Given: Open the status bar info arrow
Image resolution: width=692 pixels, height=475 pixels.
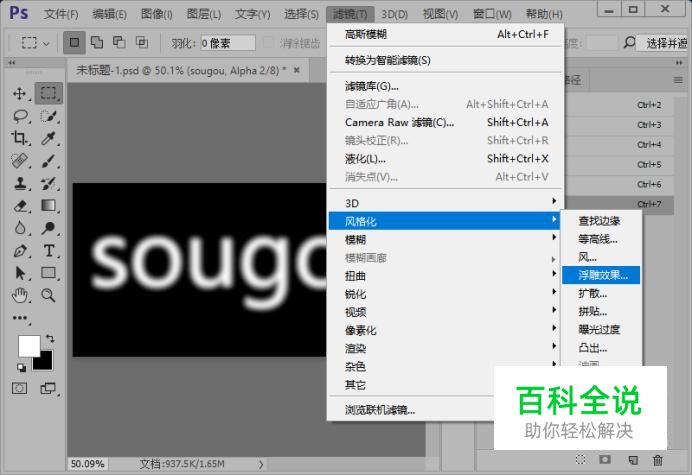Looking at the screenshot, I should [261, 464].
